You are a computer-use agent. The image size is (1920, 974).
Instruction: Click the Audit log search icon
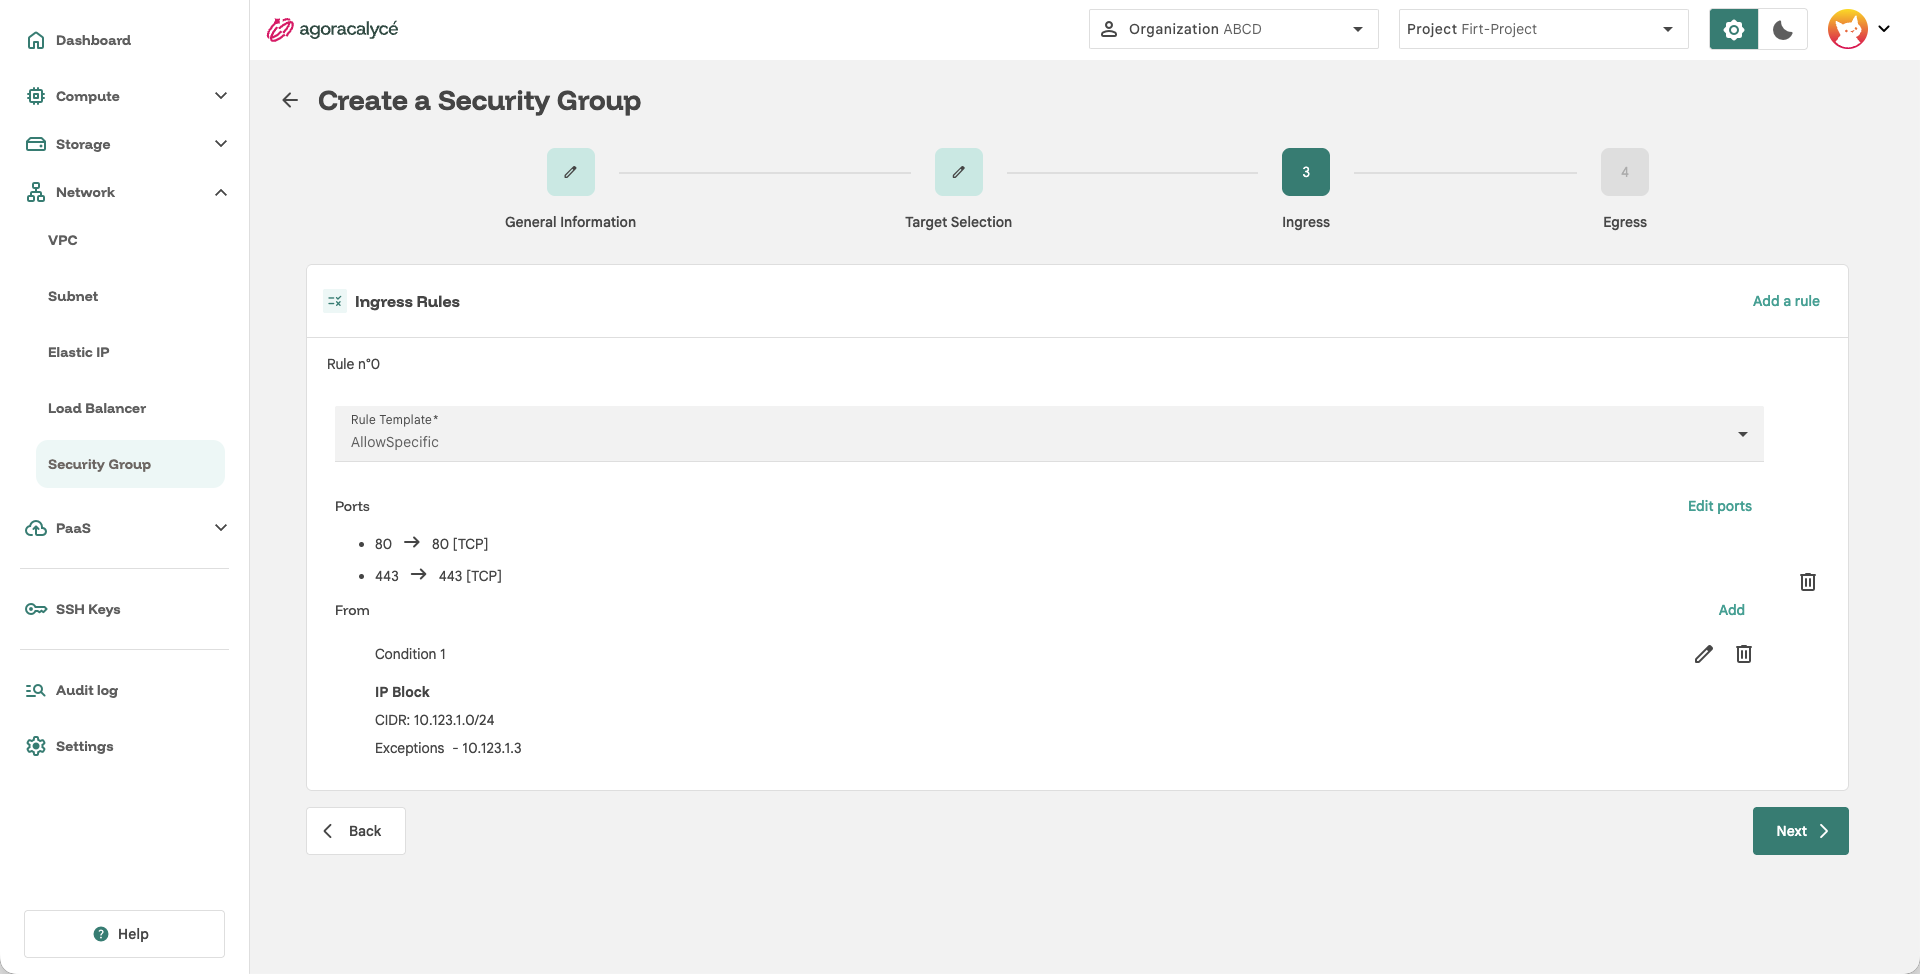(x=36, y=690)
